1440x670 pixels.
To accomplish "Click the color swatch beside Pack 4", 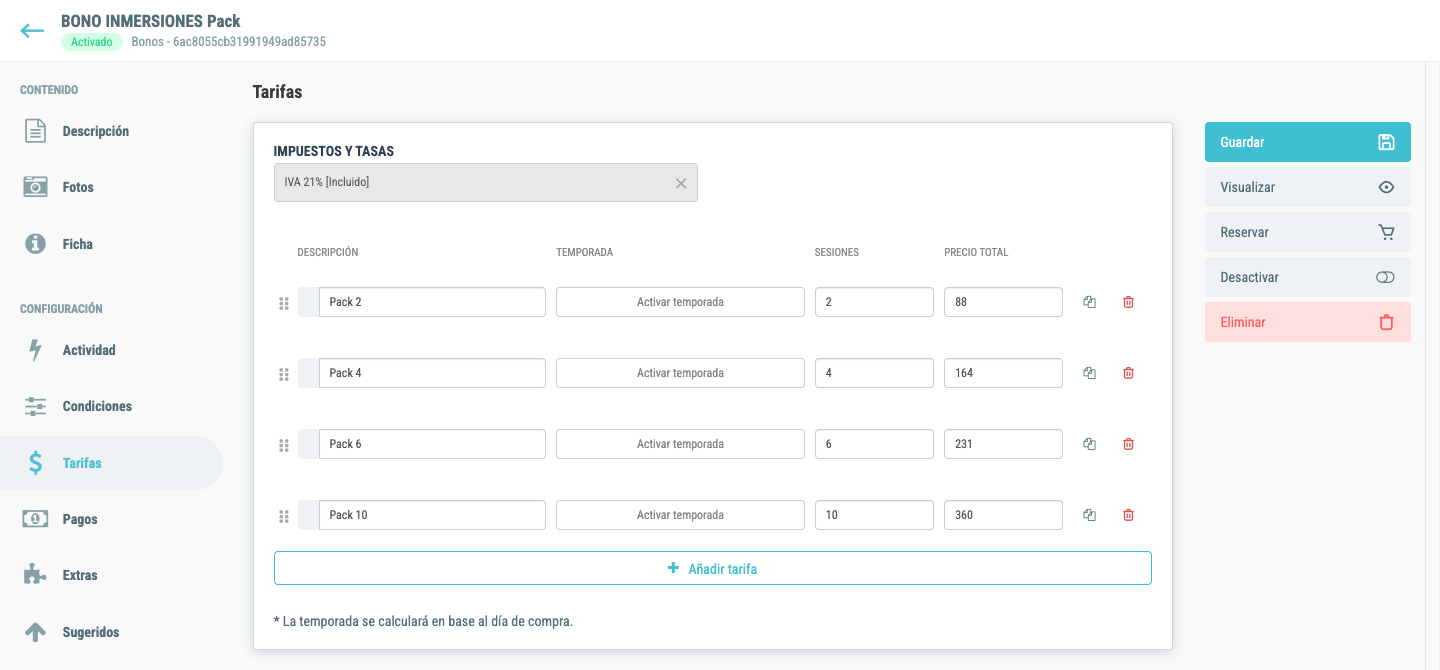I will 308,373.
